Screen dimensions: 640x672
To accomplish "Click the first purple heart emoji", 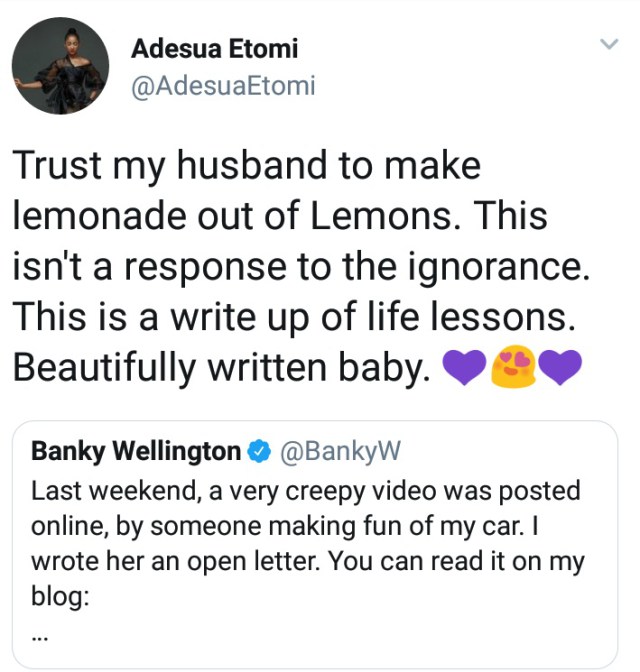I will (x=464, y=370).
